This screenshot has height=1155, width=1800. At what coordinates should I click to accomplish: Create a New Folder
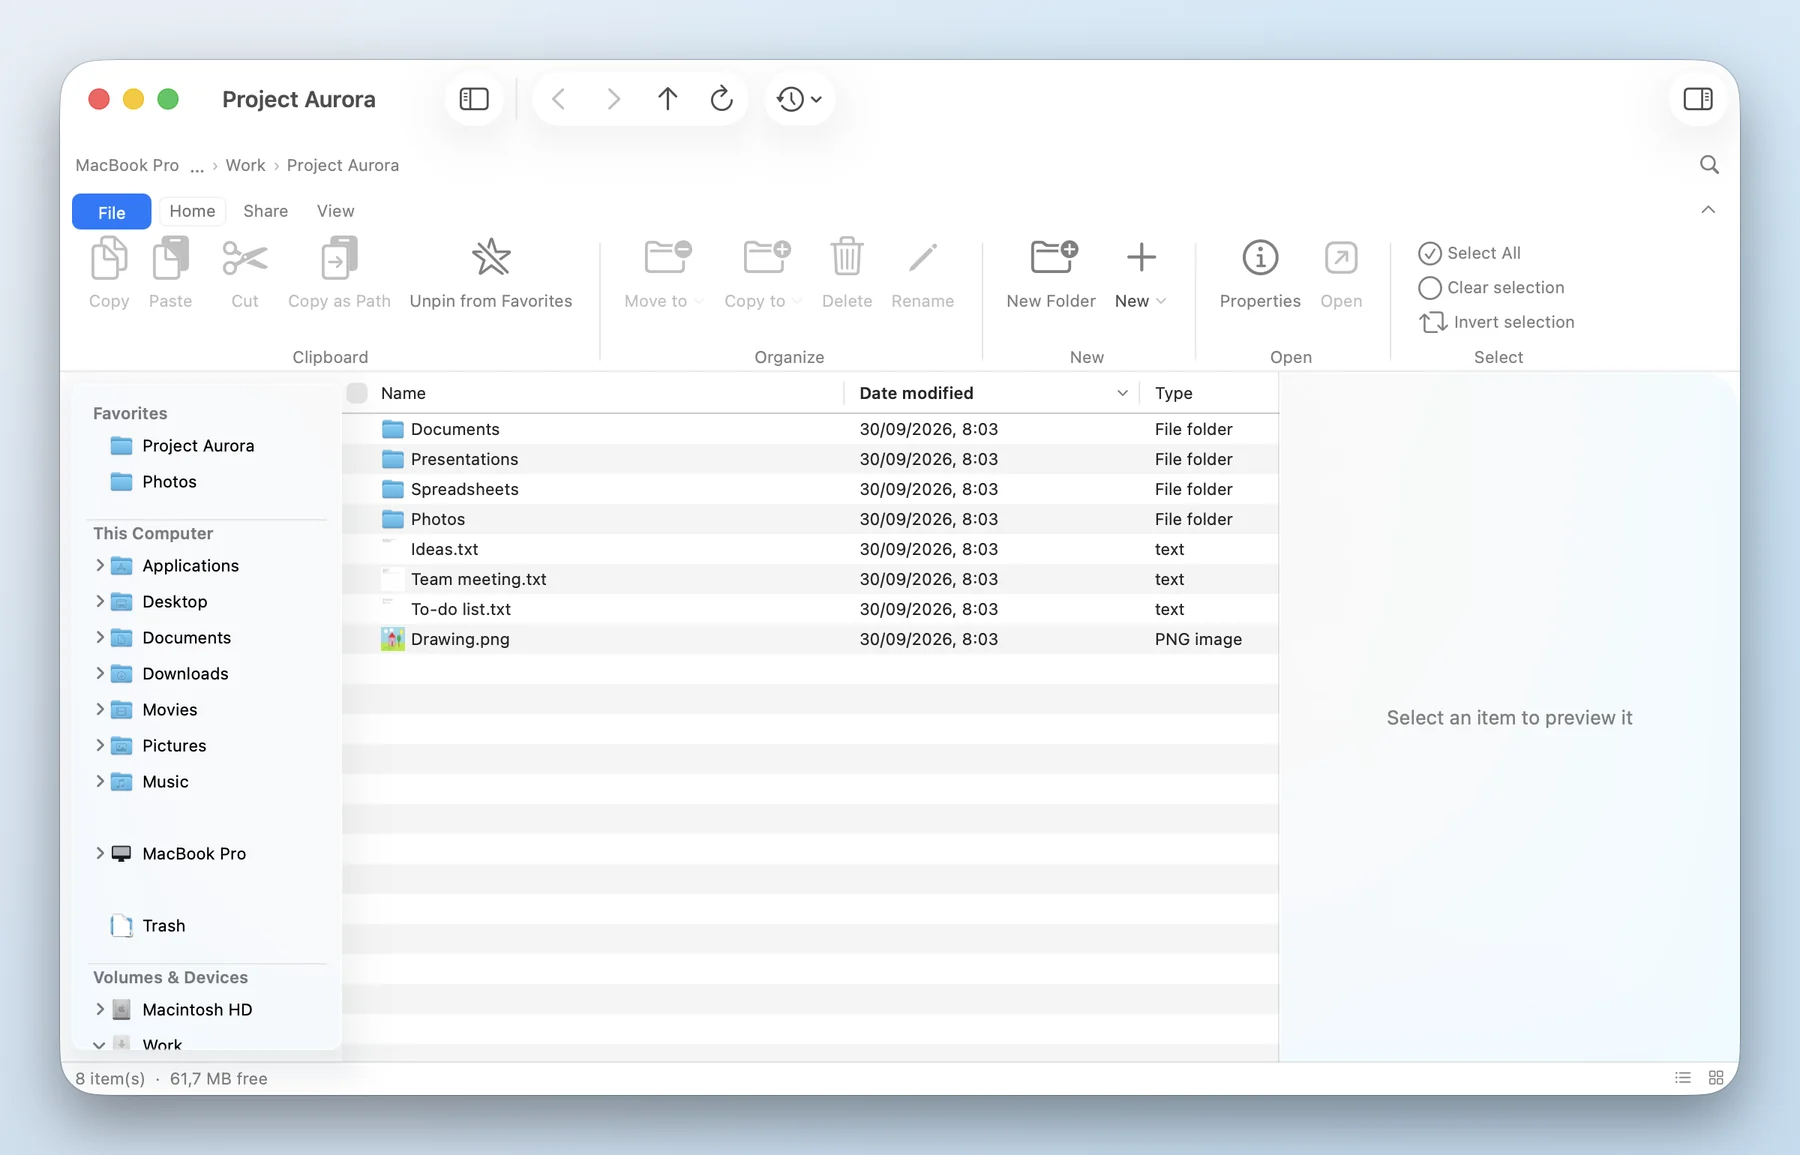point(1051,273)
